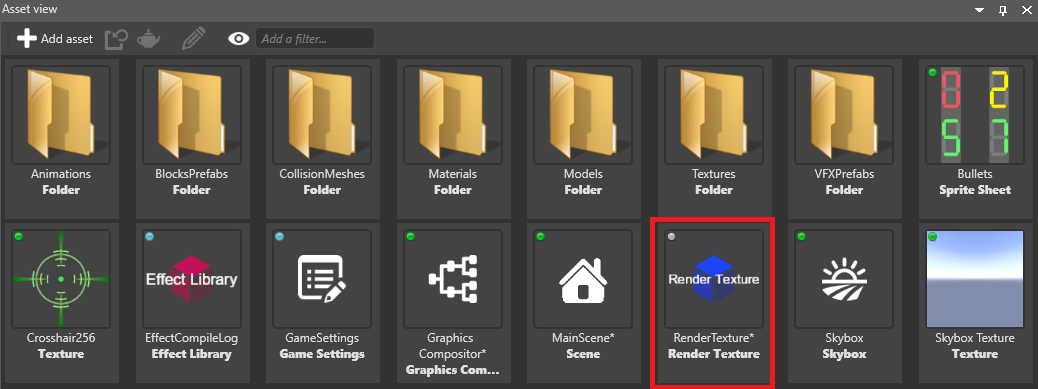This screenshot has height=389, width=1038.
Task: Click the green status dot on Bullets
Action: click(x=932, y=73)
